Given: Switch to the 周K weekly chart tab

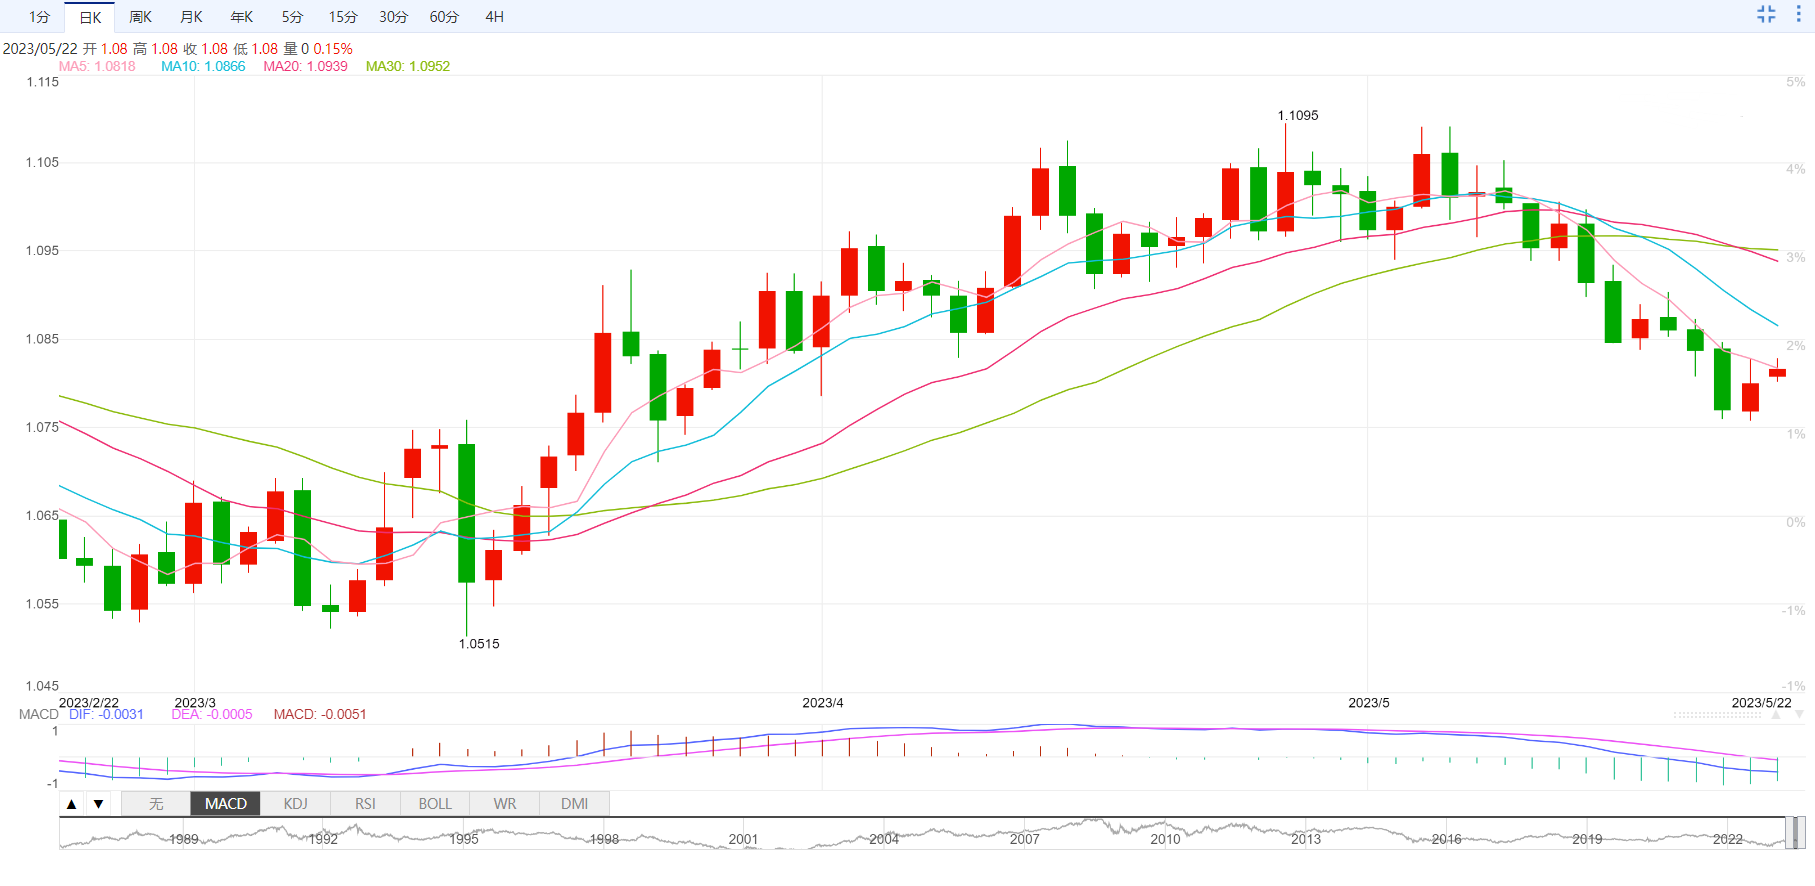Looking at the screenshot, I should [140, 17].
